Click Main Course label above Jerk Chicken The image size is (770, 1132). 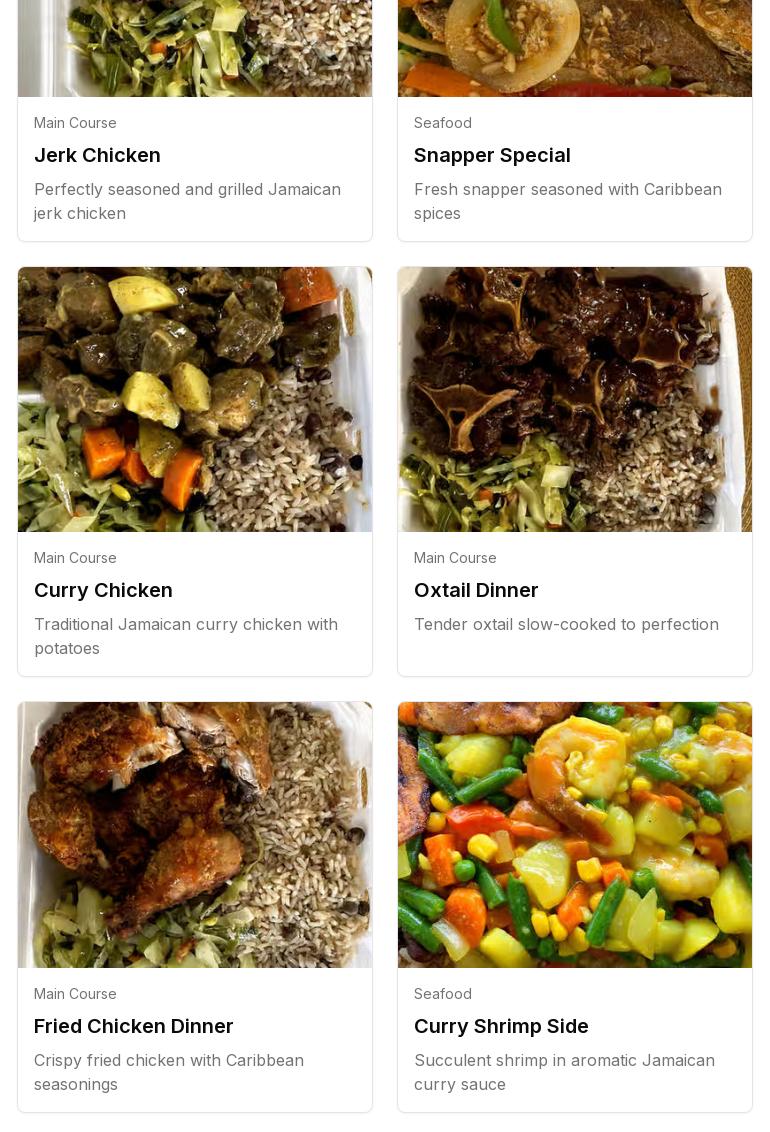75,123
